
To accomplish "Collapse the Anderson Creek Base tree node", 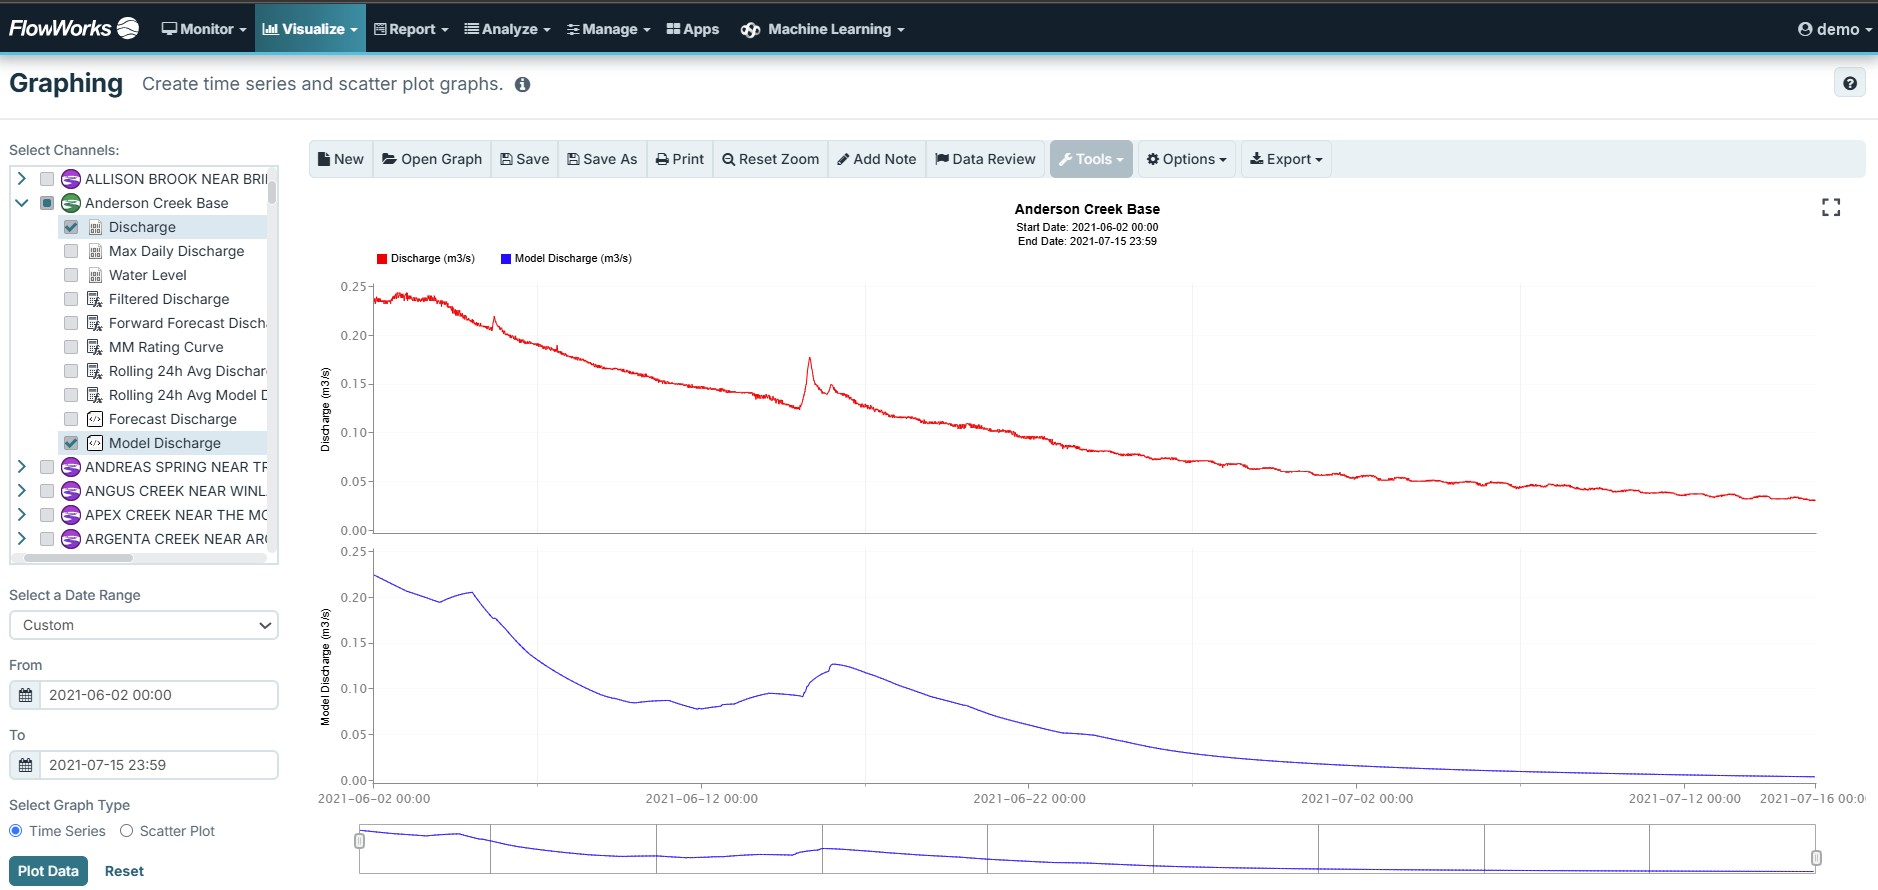I will tap(22, 203).
